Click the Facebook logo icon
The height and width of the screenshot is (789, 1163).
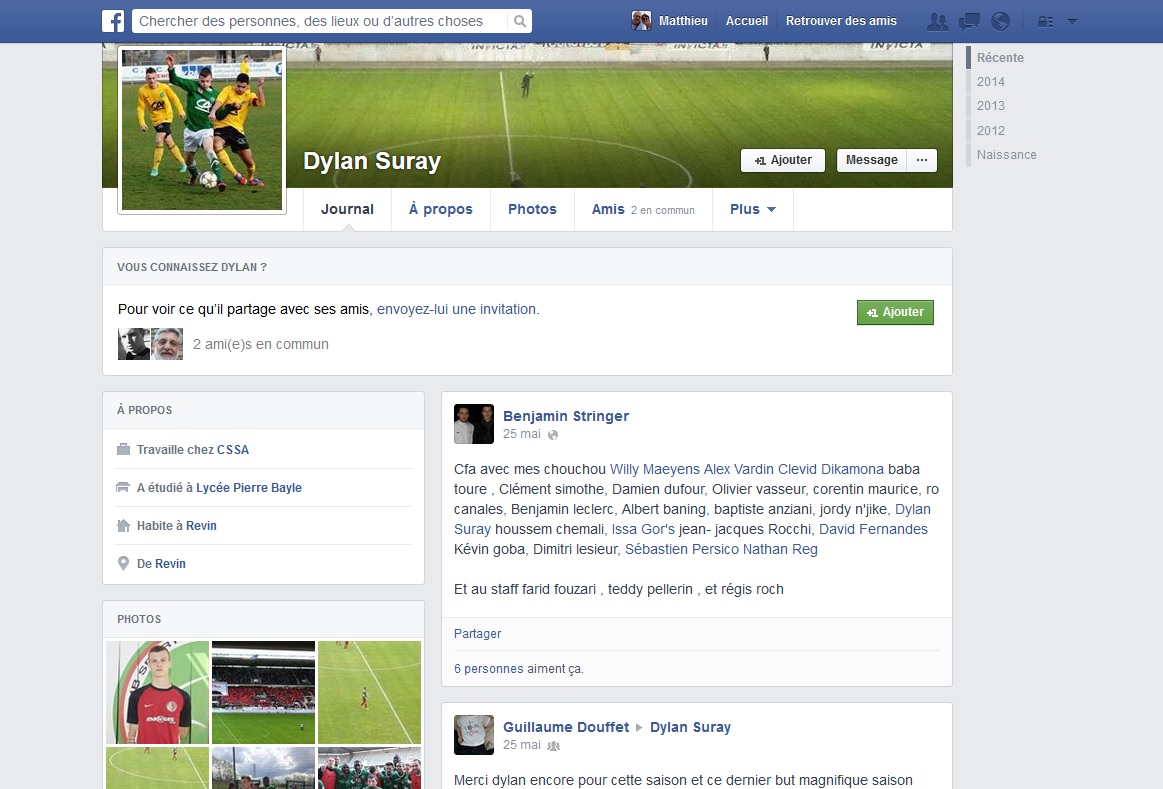[113, 21]
